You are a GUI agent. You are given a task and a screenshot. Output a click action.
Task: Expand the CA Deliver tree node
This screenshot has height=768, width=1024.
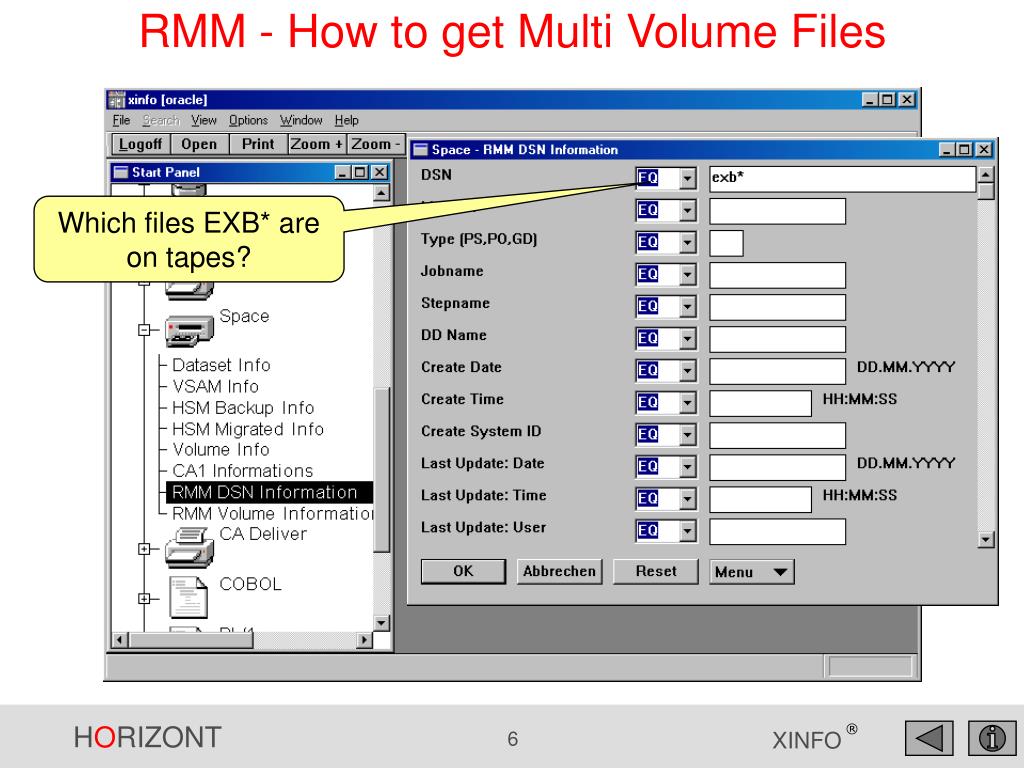click(x=144, y=549)
